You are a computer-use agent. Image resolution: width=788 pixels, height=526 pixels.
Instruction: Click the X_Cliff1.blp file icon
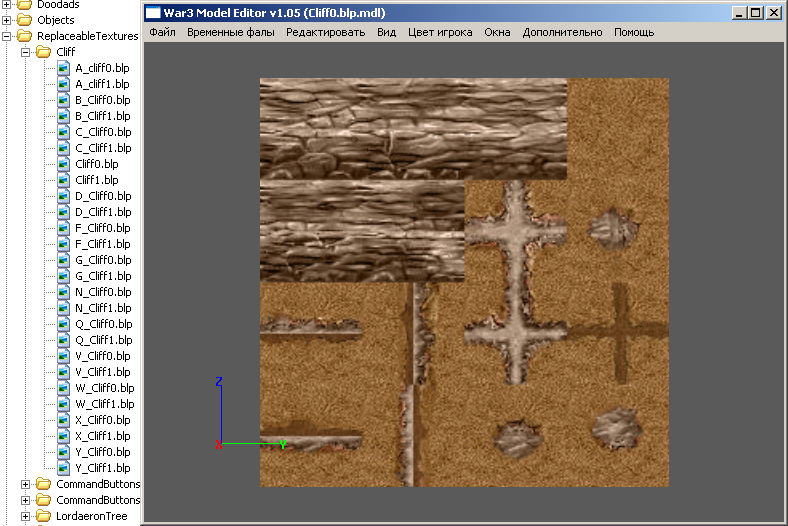(63, 436)
